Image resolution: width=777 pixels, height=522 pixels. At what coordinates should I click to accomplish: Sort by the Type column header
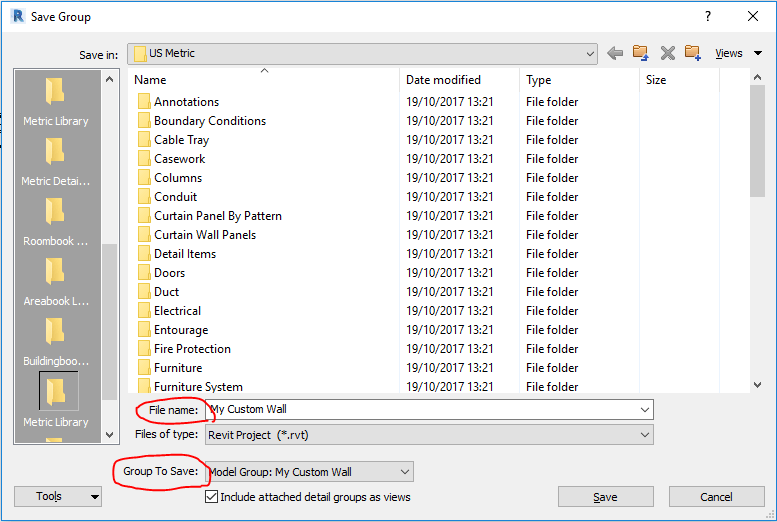tap(579, 80)
